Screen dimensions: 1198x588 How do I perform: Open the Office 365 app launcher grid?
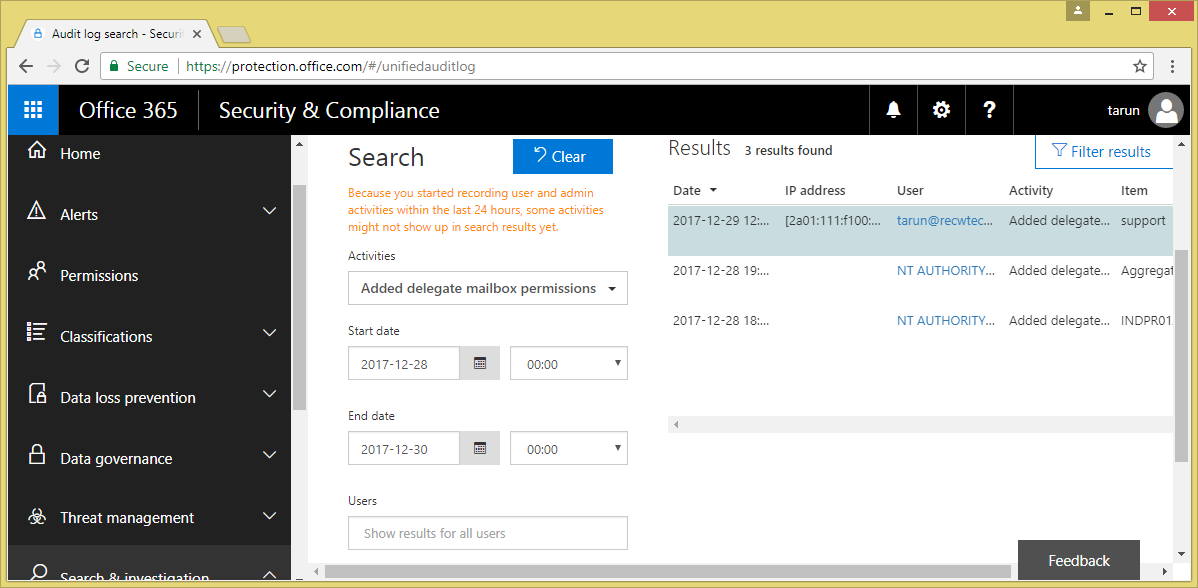(x=33, y=110)
